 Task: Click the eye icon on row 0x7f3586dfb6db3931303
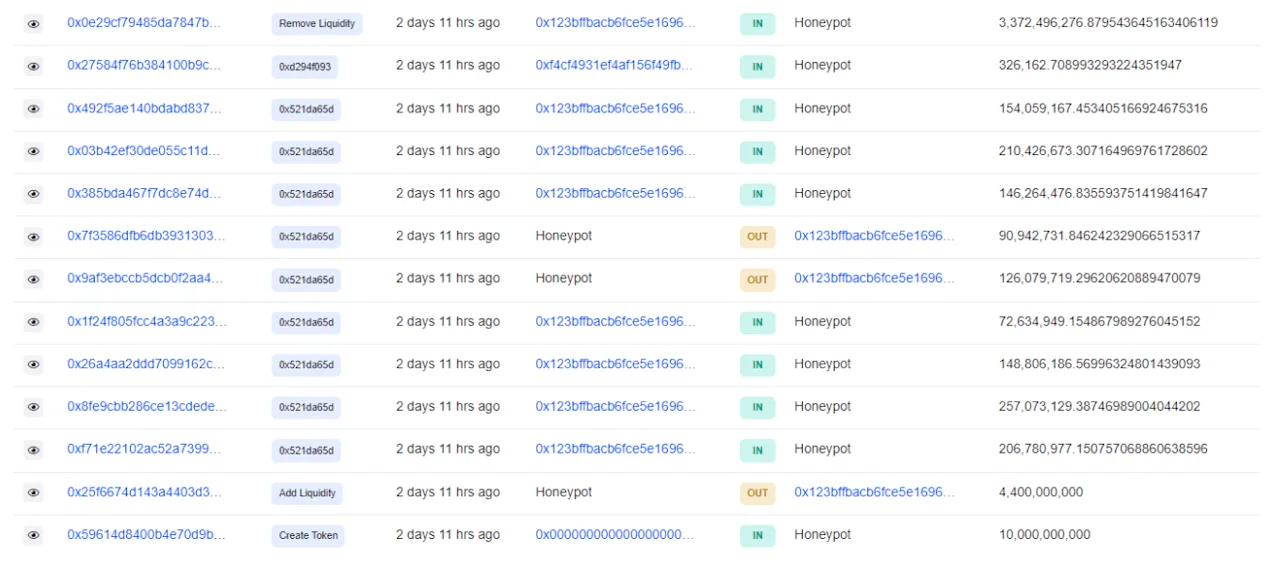33,237
